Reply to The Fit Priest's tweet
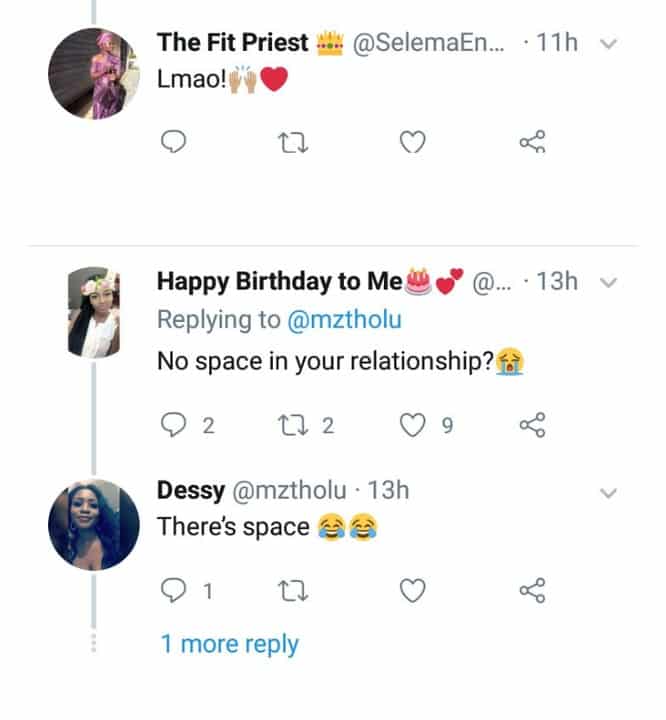666x720 pixels. click(x=174, y=144)
